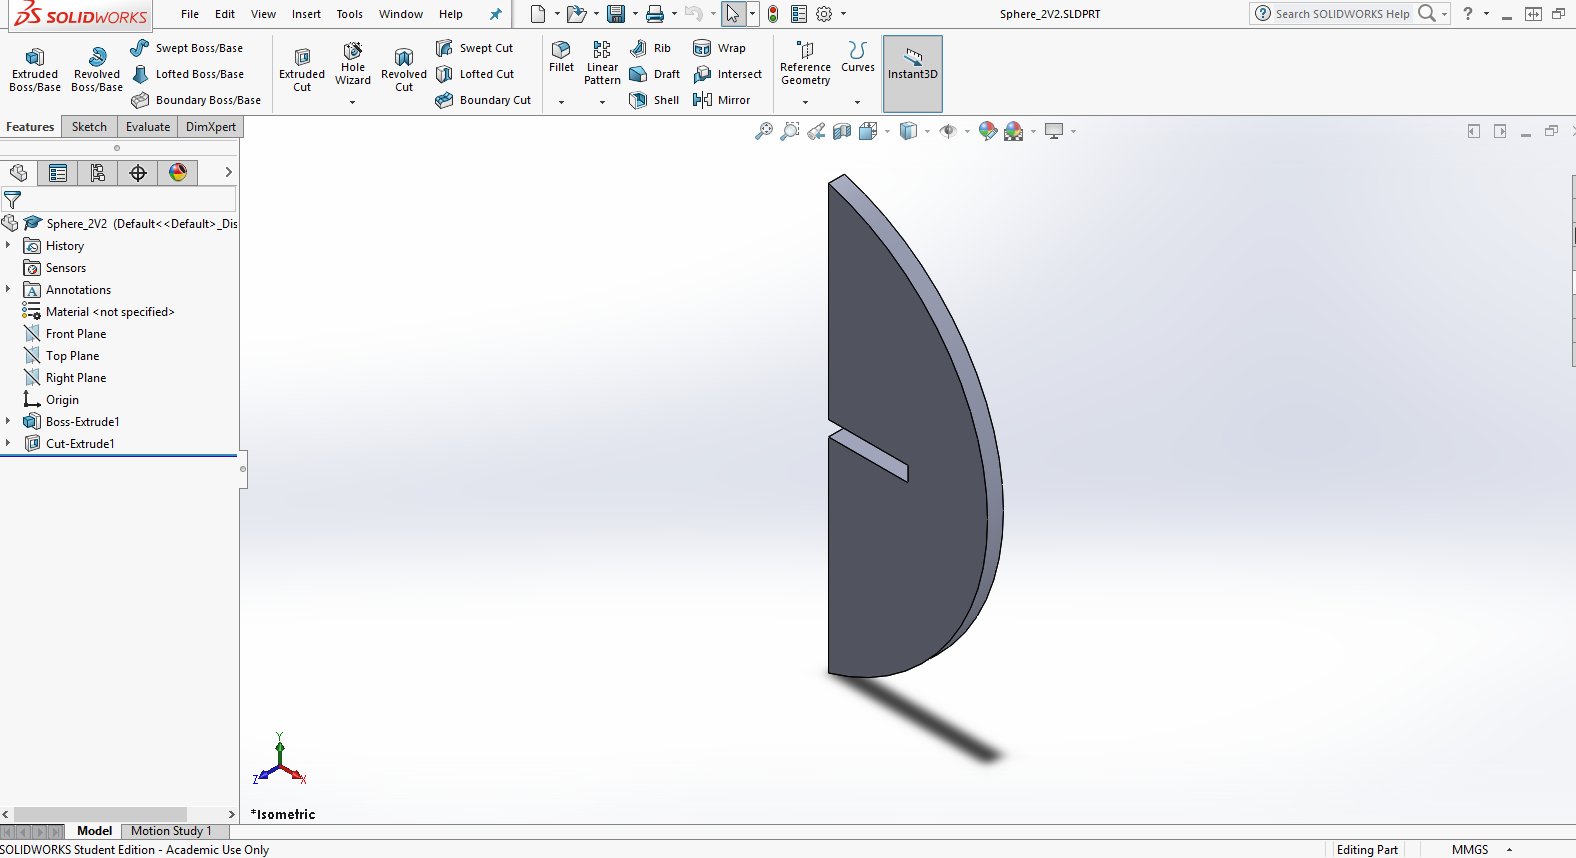This screenshot has height=858, width=1576.
Task: Open the Reference Geometry tool
Action: tap(805, 63)
